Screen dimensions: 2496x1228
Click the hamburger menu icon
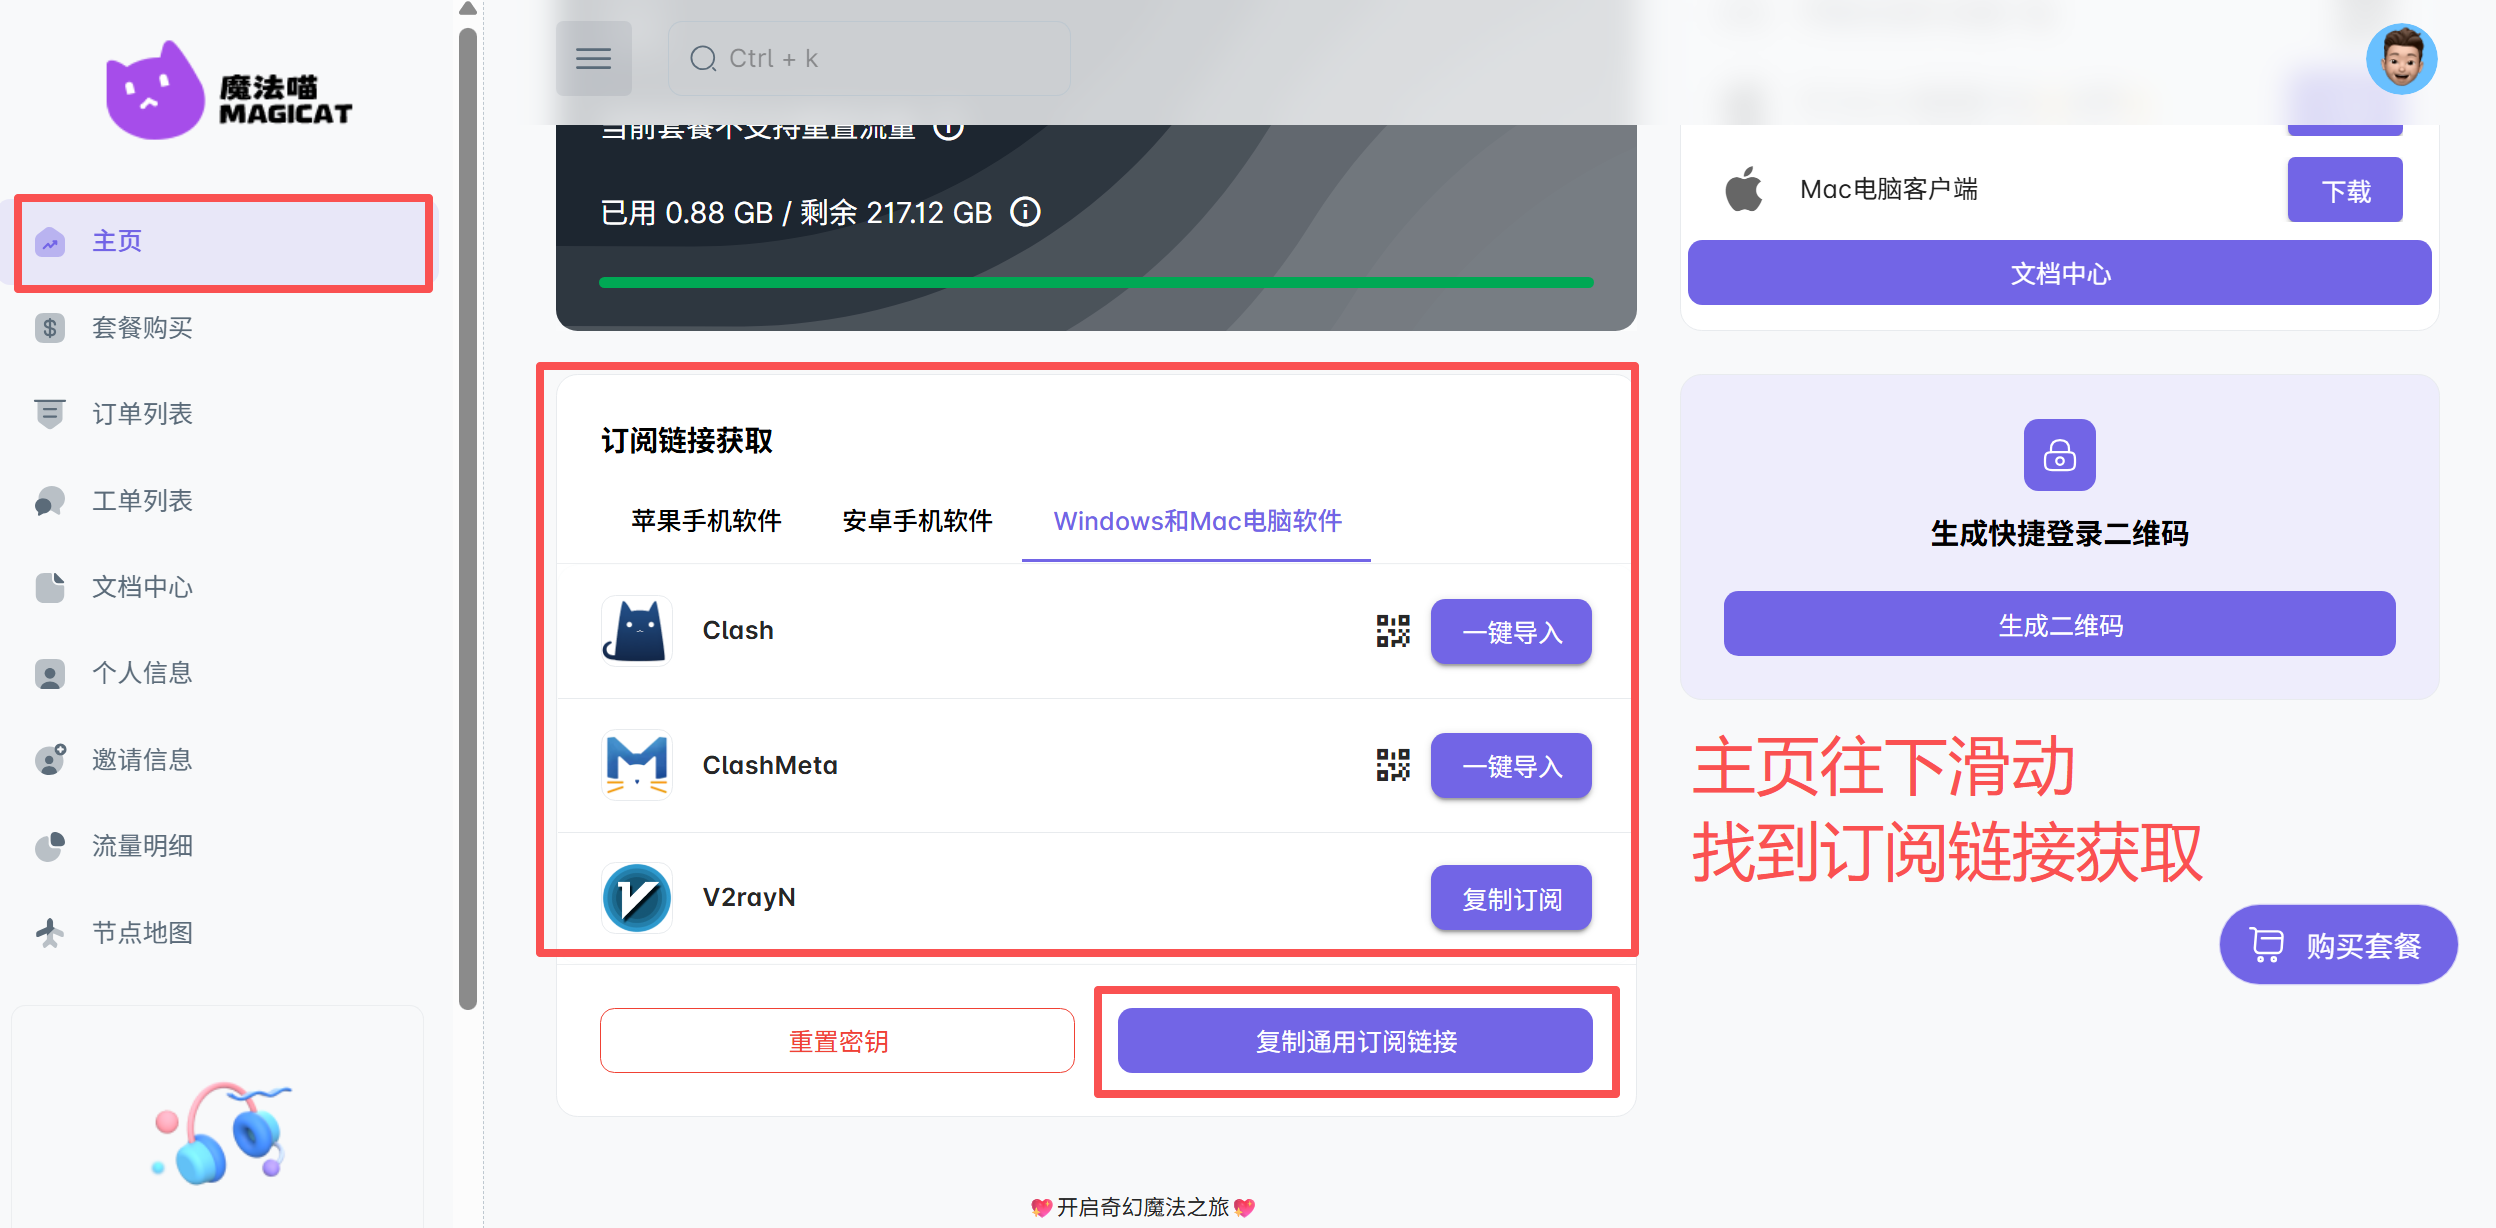pyautogui.click(x=593, y=59)
